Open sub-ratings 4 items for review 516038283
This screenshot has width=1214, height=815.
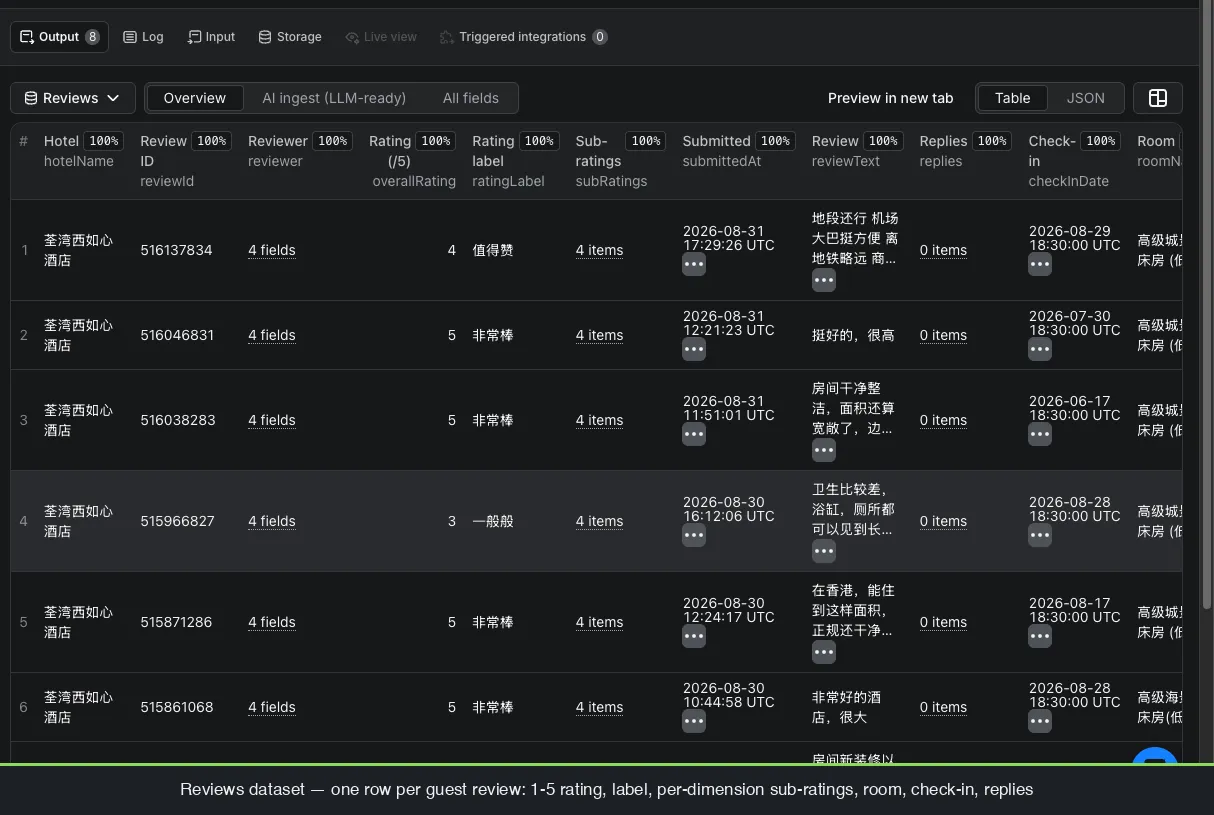600,420
